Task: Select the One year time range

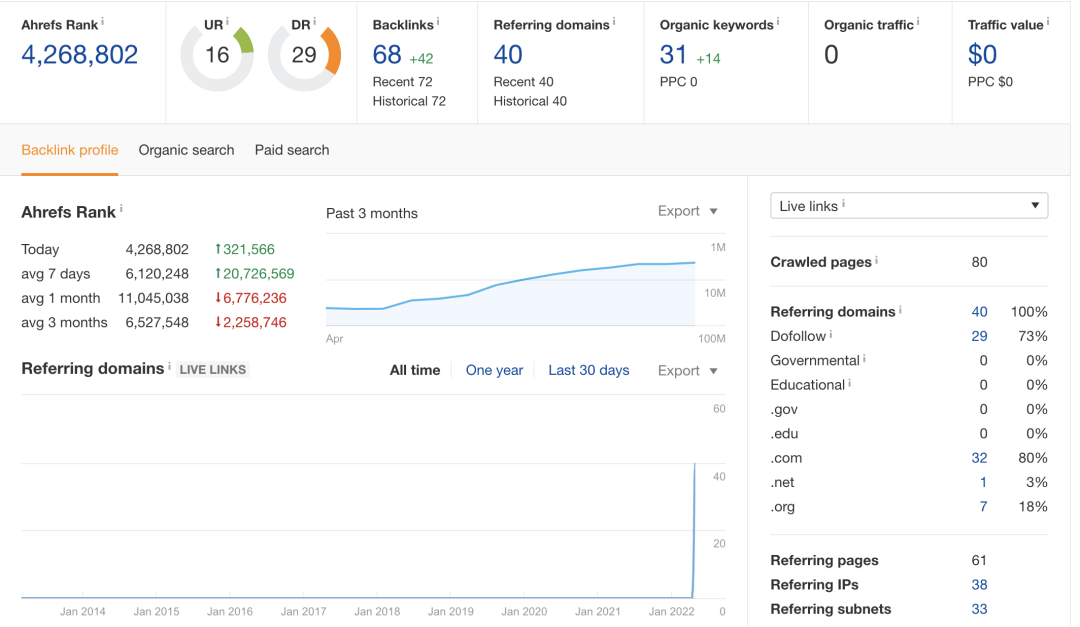Action: tap(494, 370)
